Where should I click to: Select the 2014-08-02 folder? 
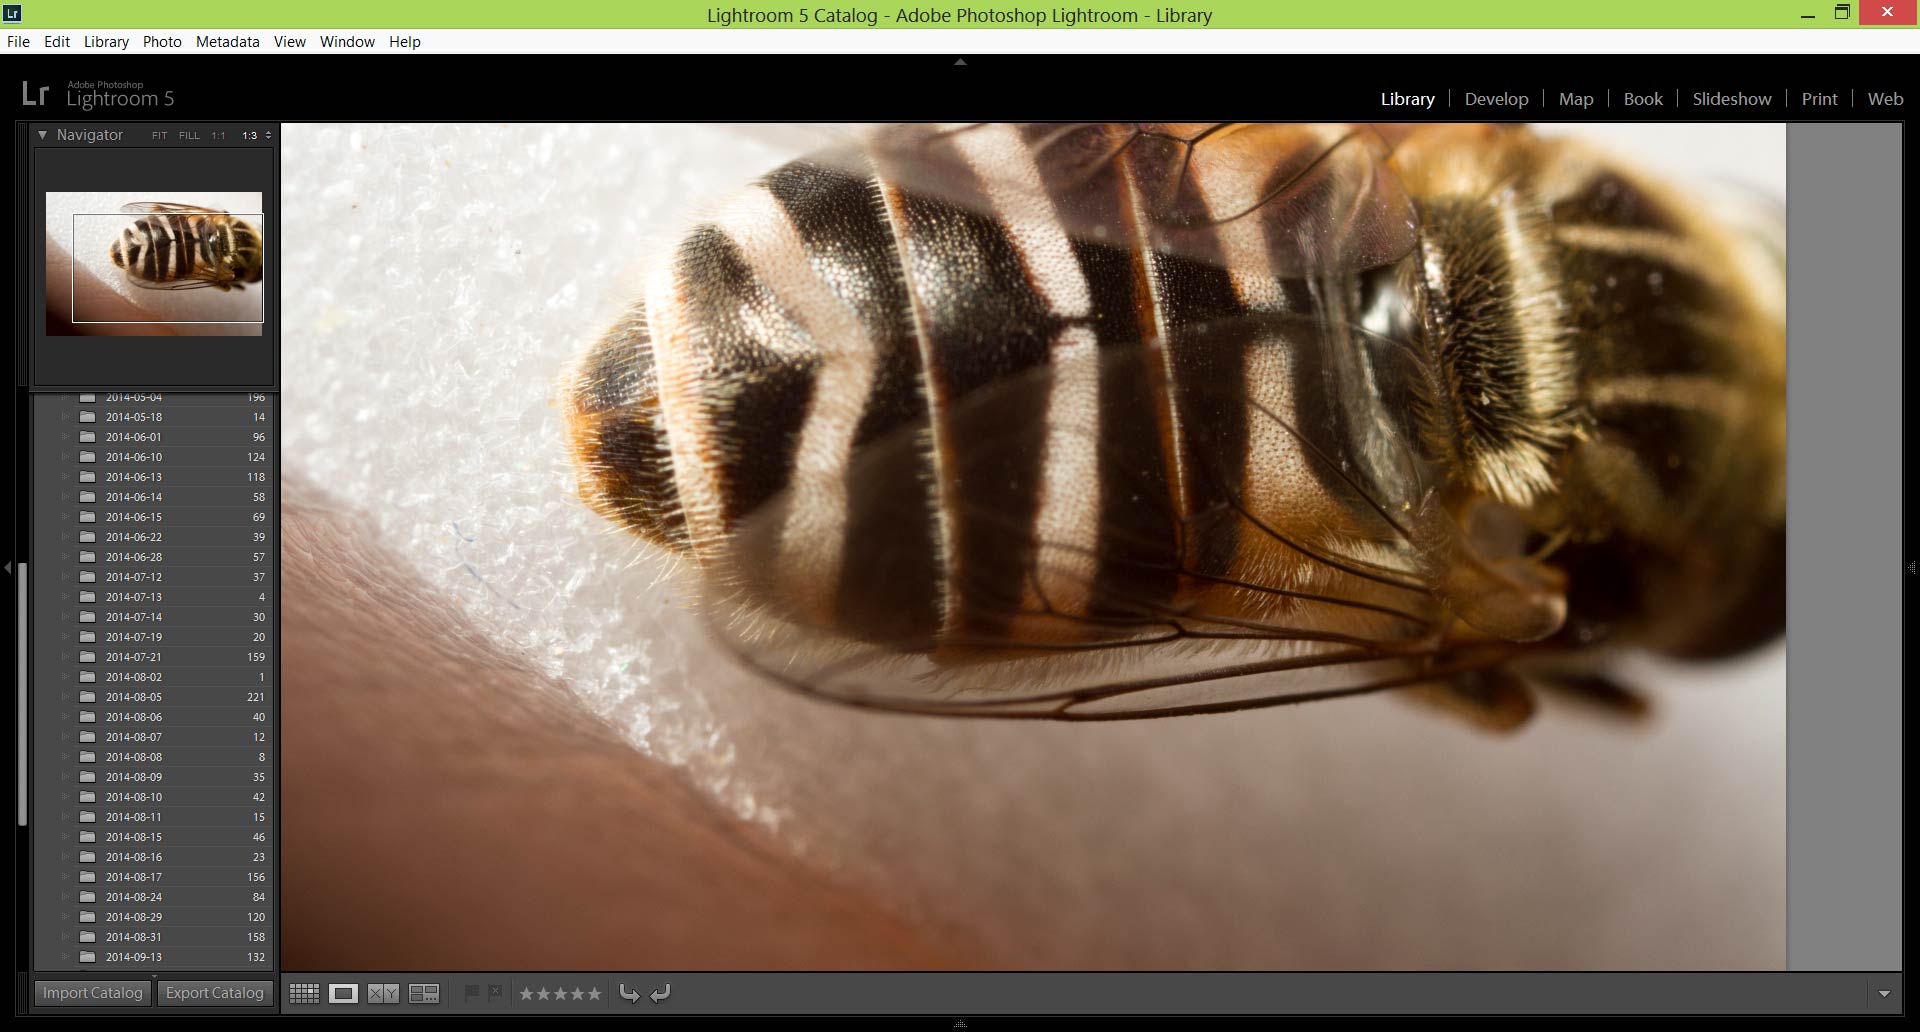tap(153, 677)
